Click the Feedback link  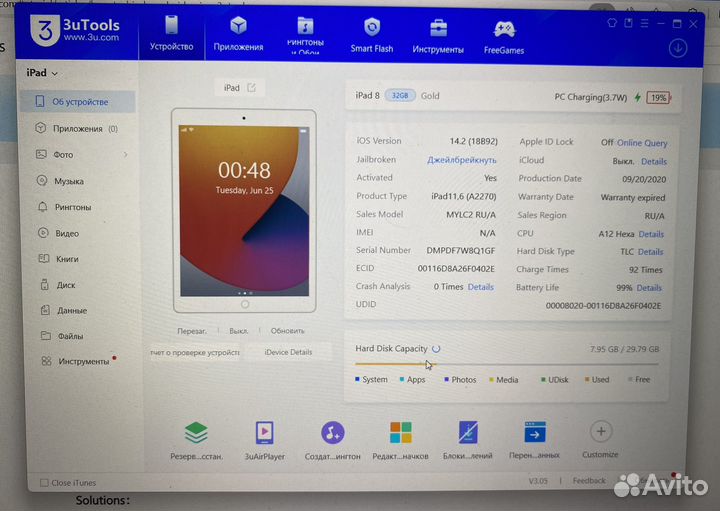[x=589, y=480]
